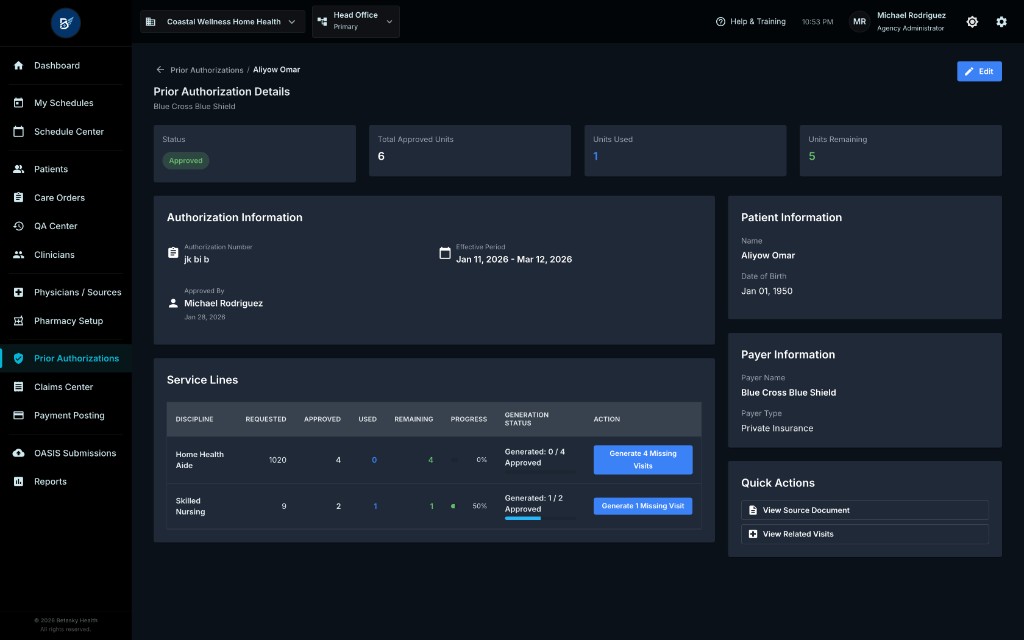Click the Claims Center icon
Image resolution: width=1024 pixels, height=640 pixels.
18,387
